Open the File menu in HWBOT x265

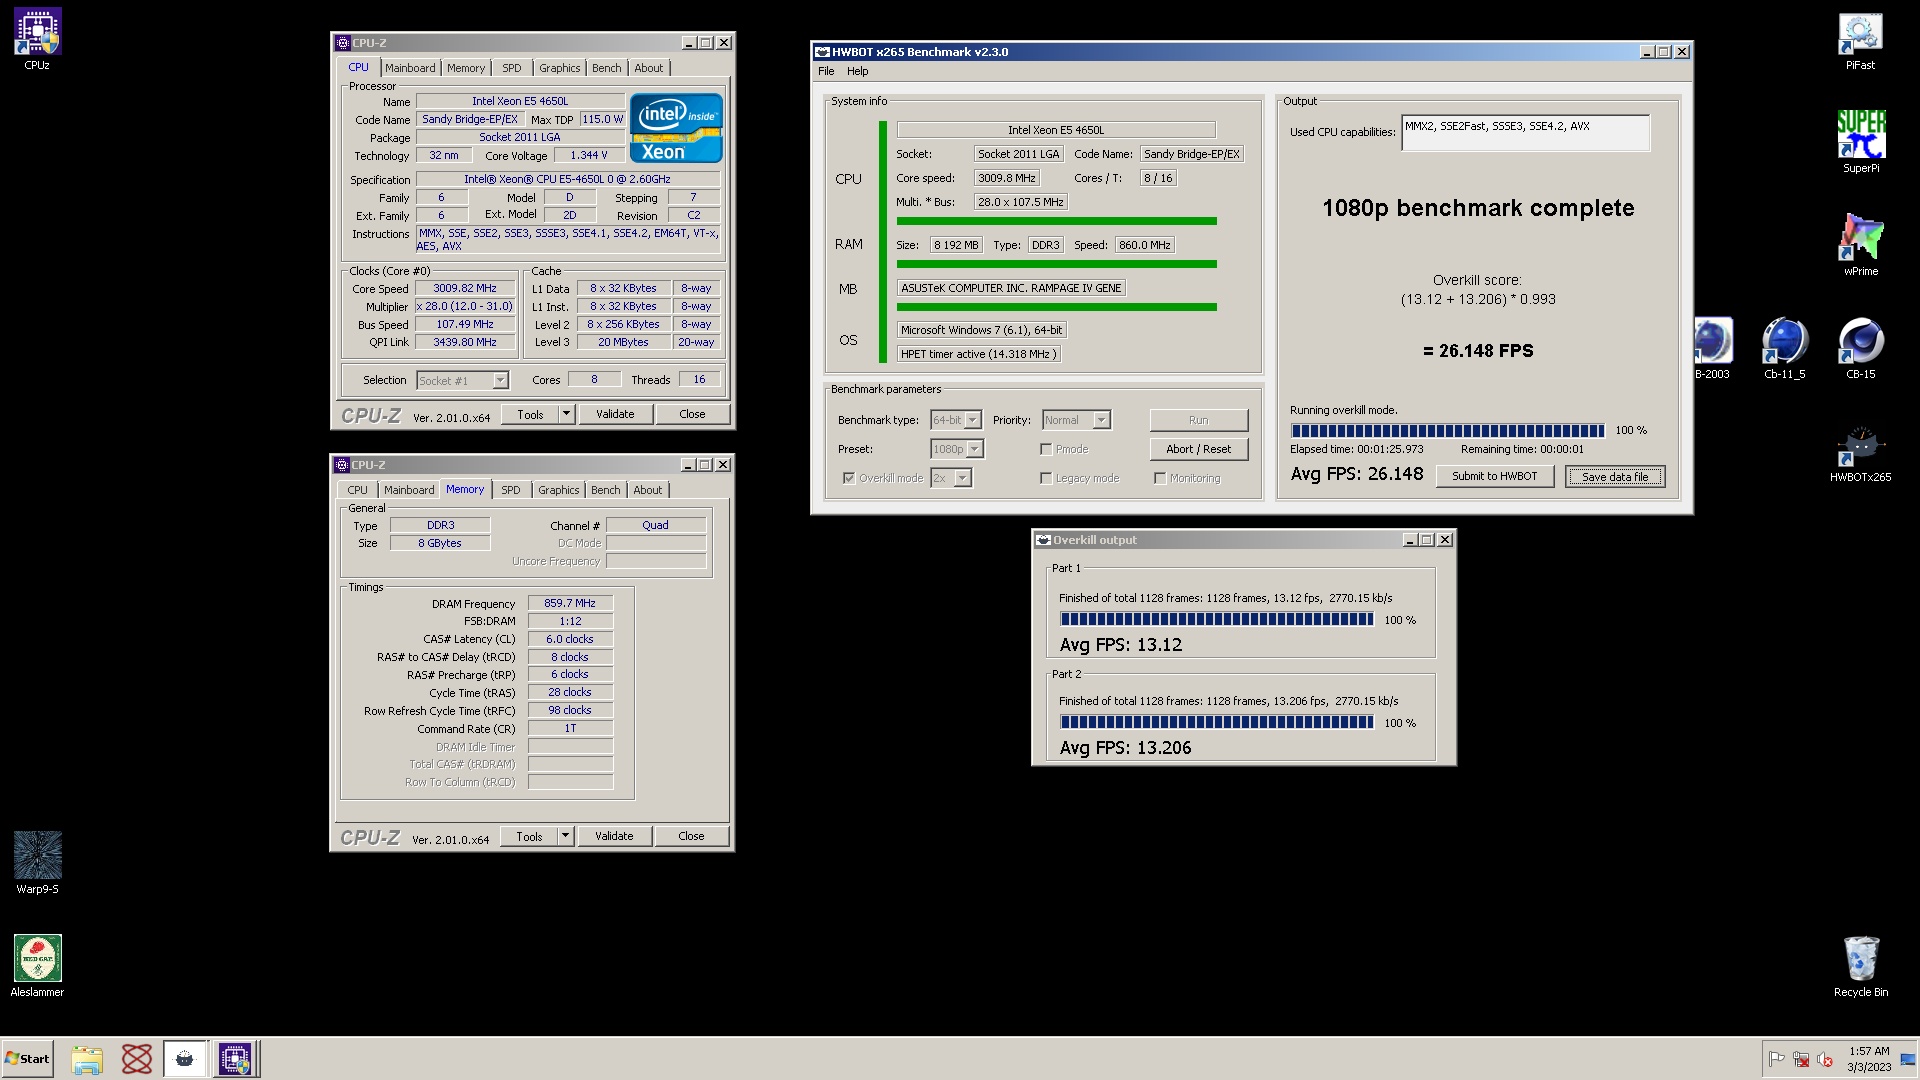826,71
